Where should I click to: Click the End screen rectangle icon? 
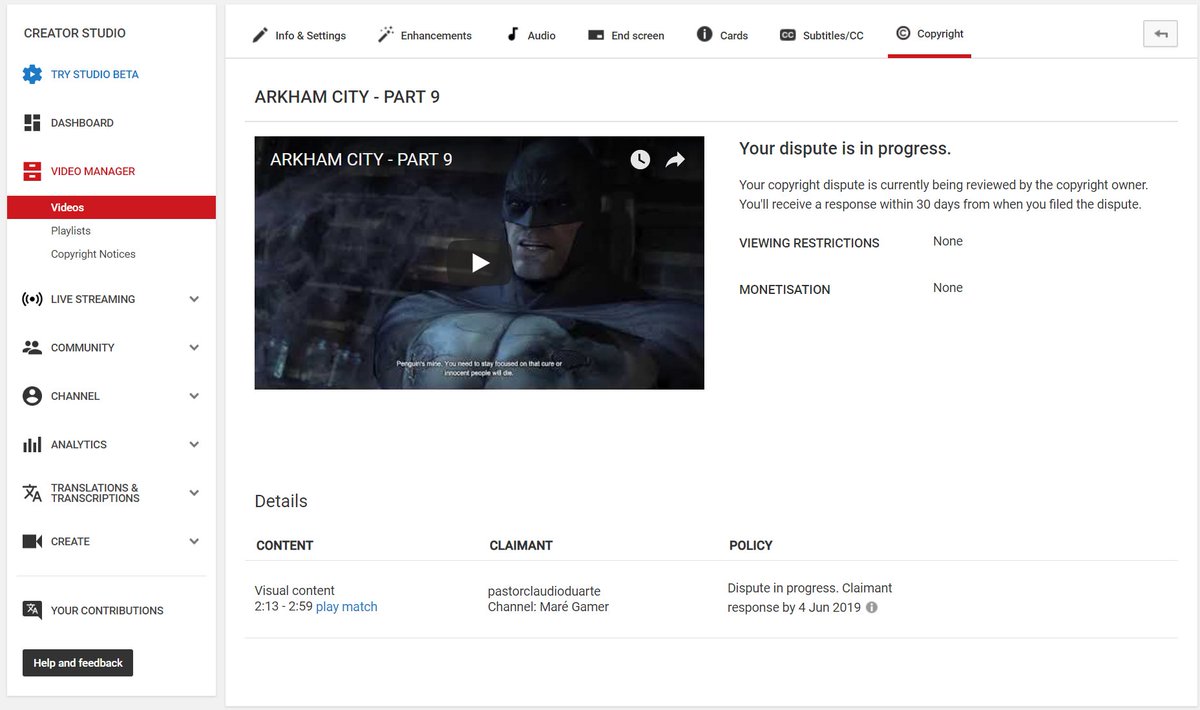click(x=595, y=35)
